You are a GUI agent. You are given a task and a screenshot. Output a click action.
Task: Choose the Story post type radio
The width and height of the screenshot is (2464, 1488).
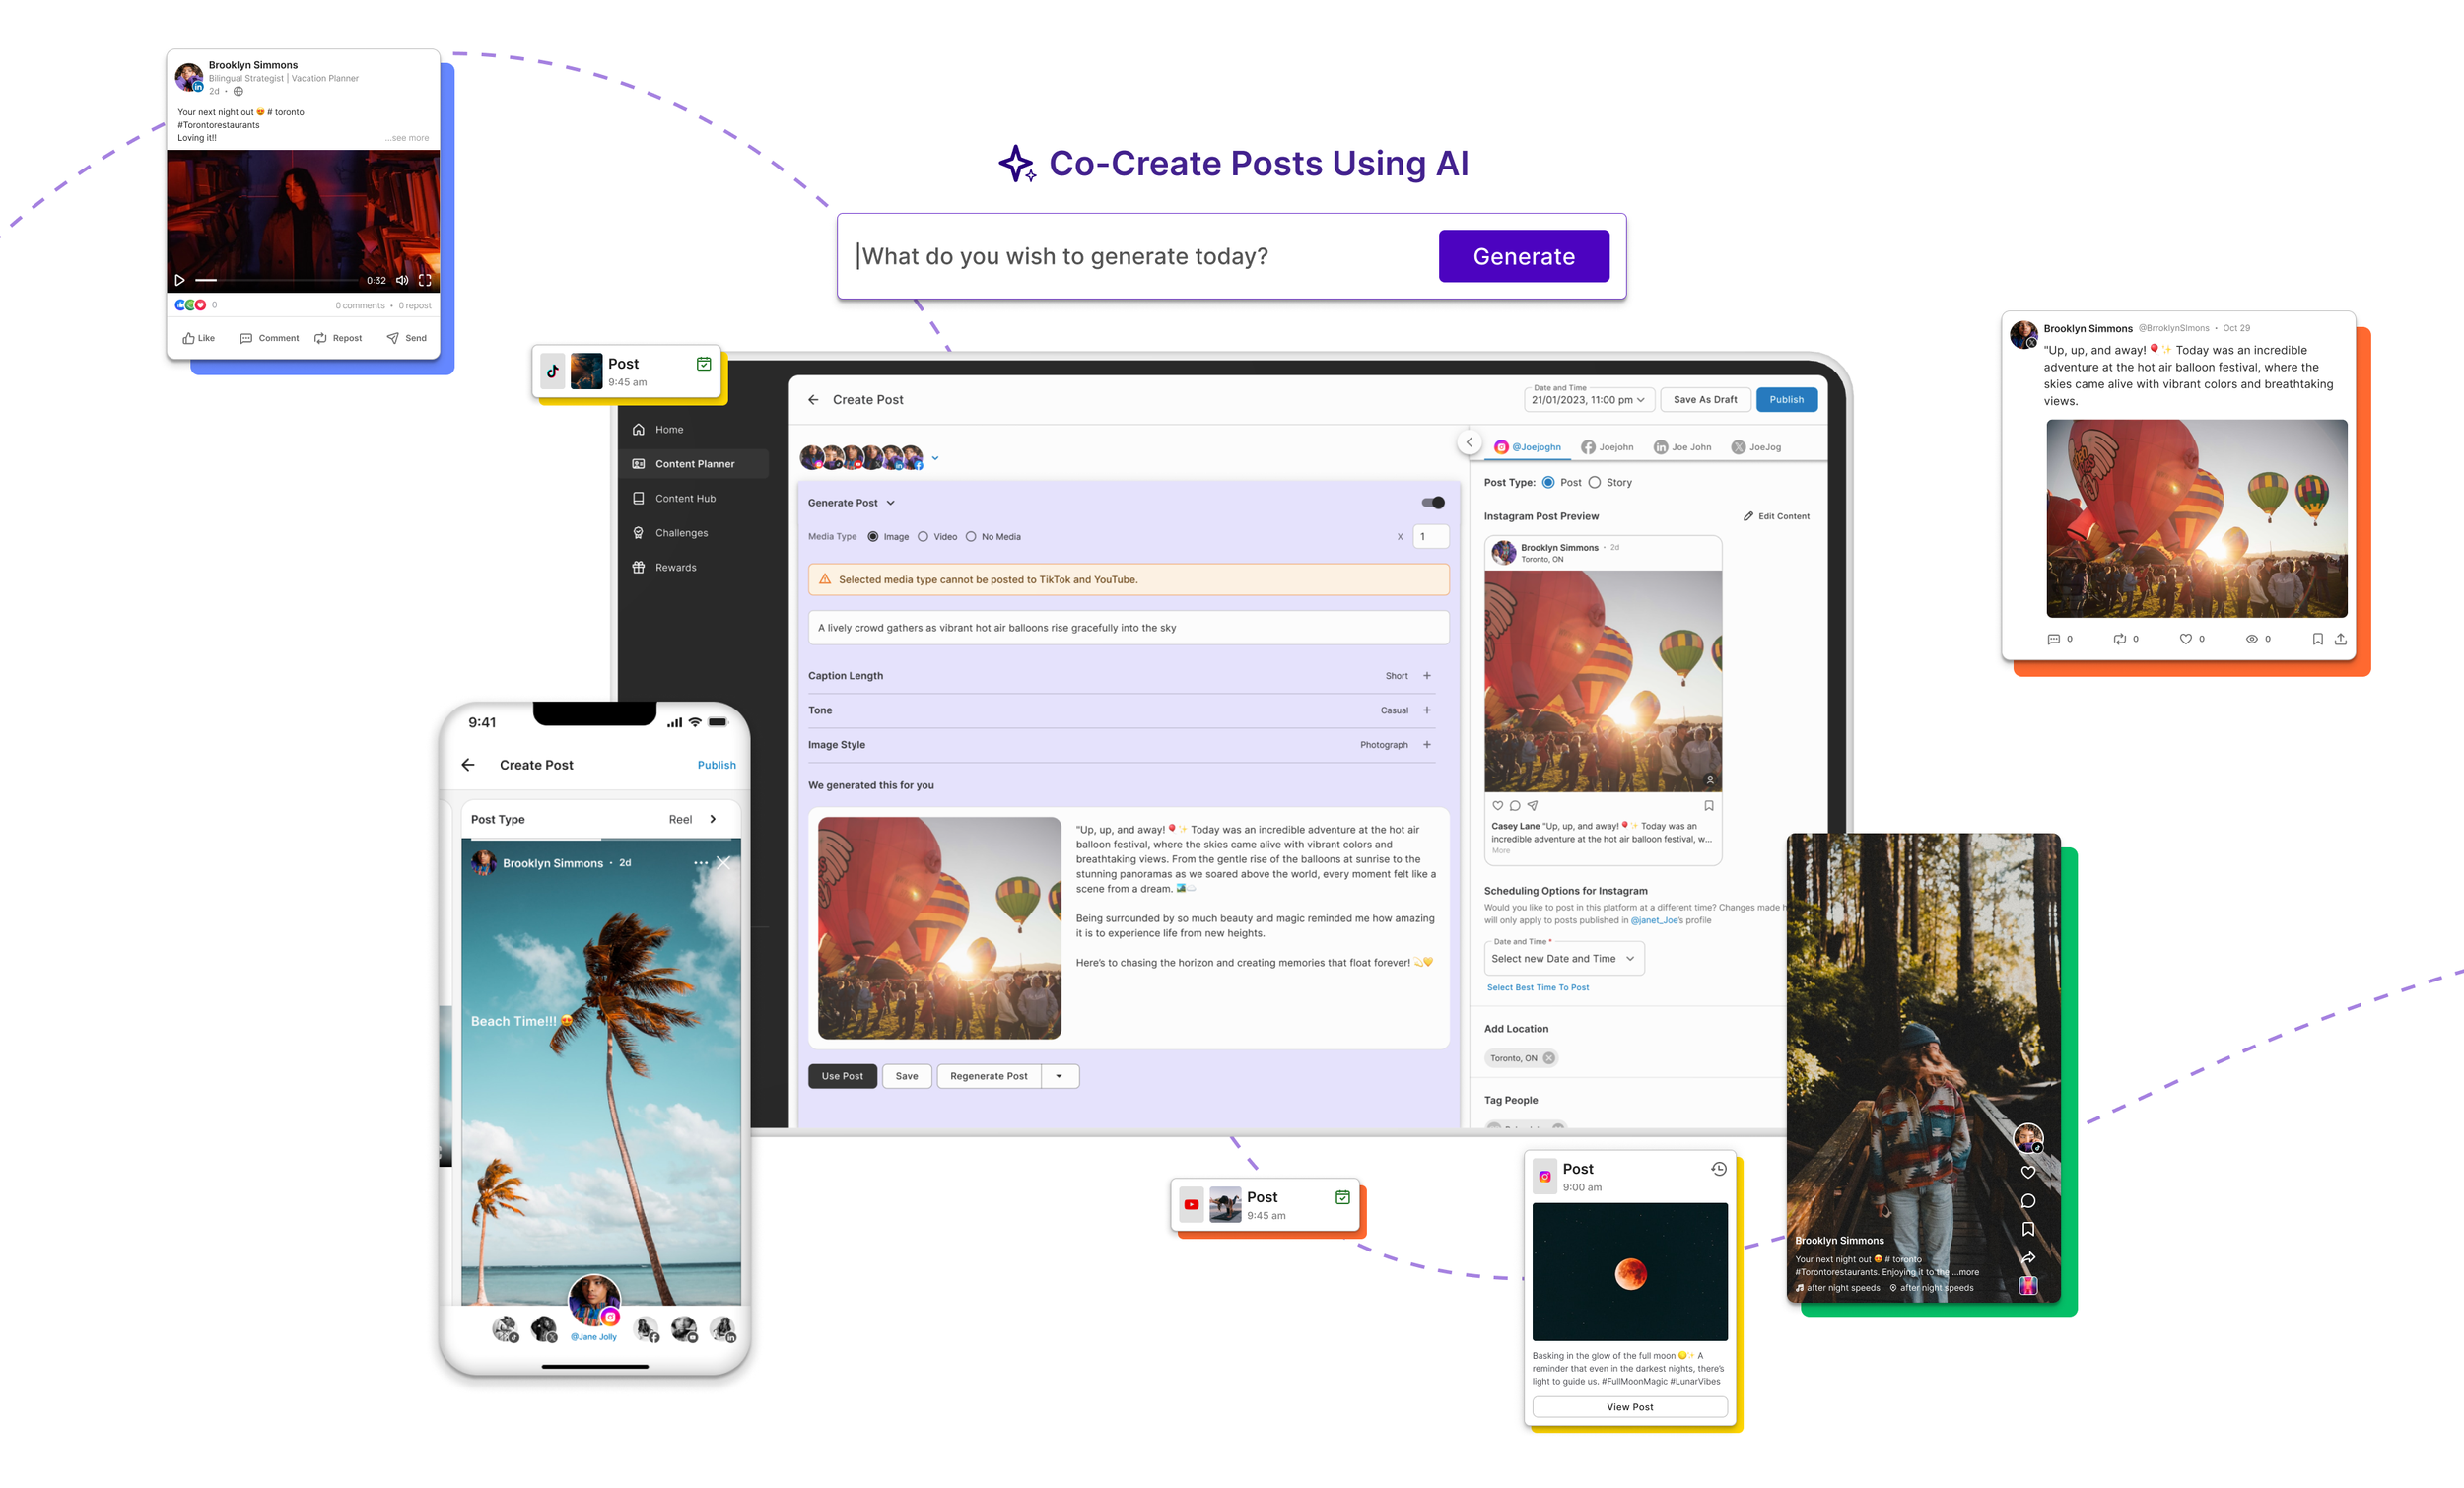click(1595, 483)
